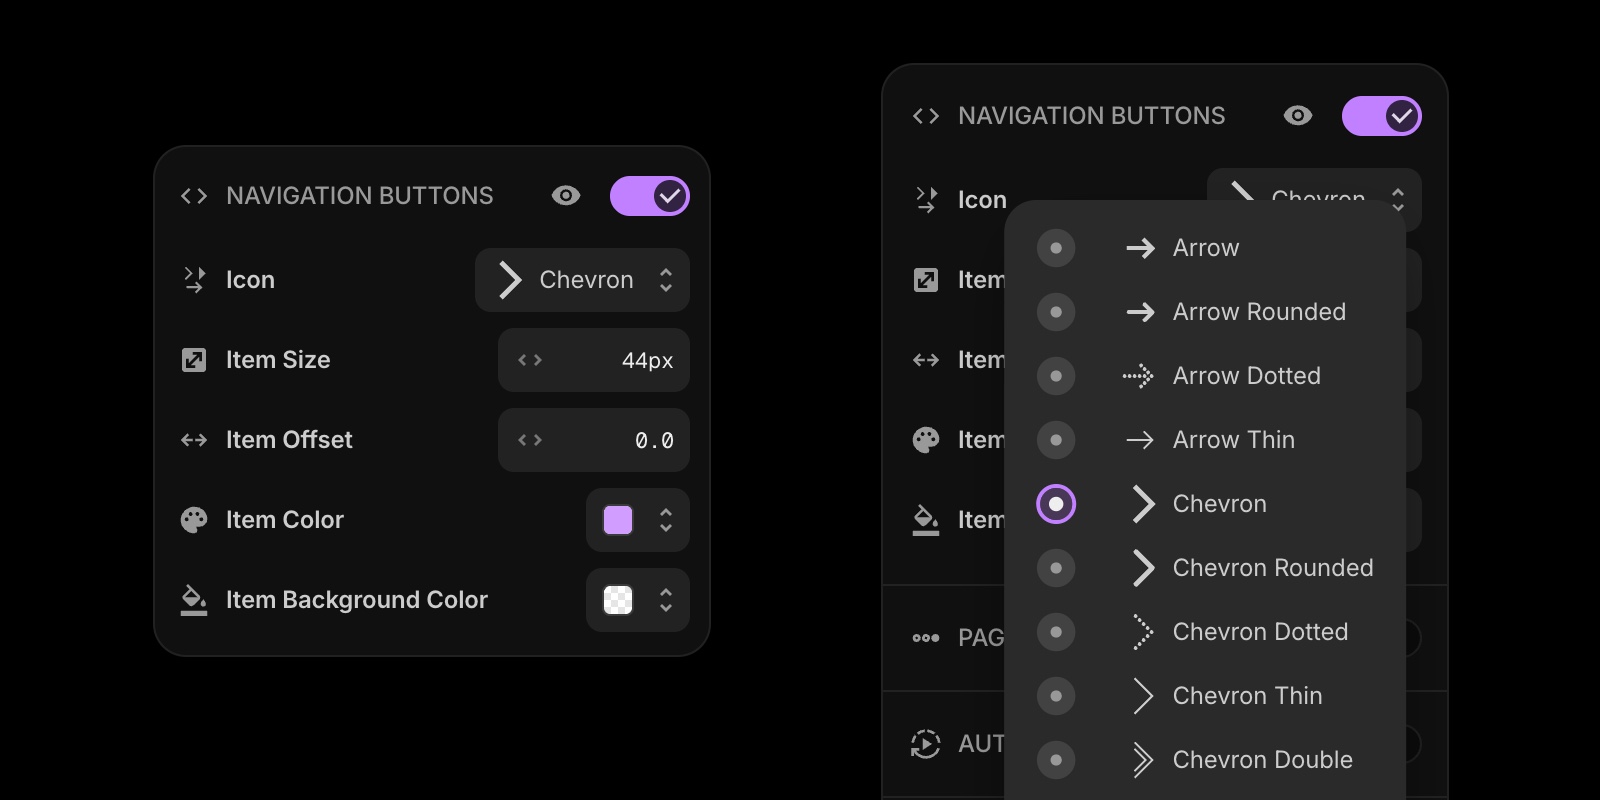Click the Chevron Dotted option label

pyautogui.click(x=1260, y=632)
